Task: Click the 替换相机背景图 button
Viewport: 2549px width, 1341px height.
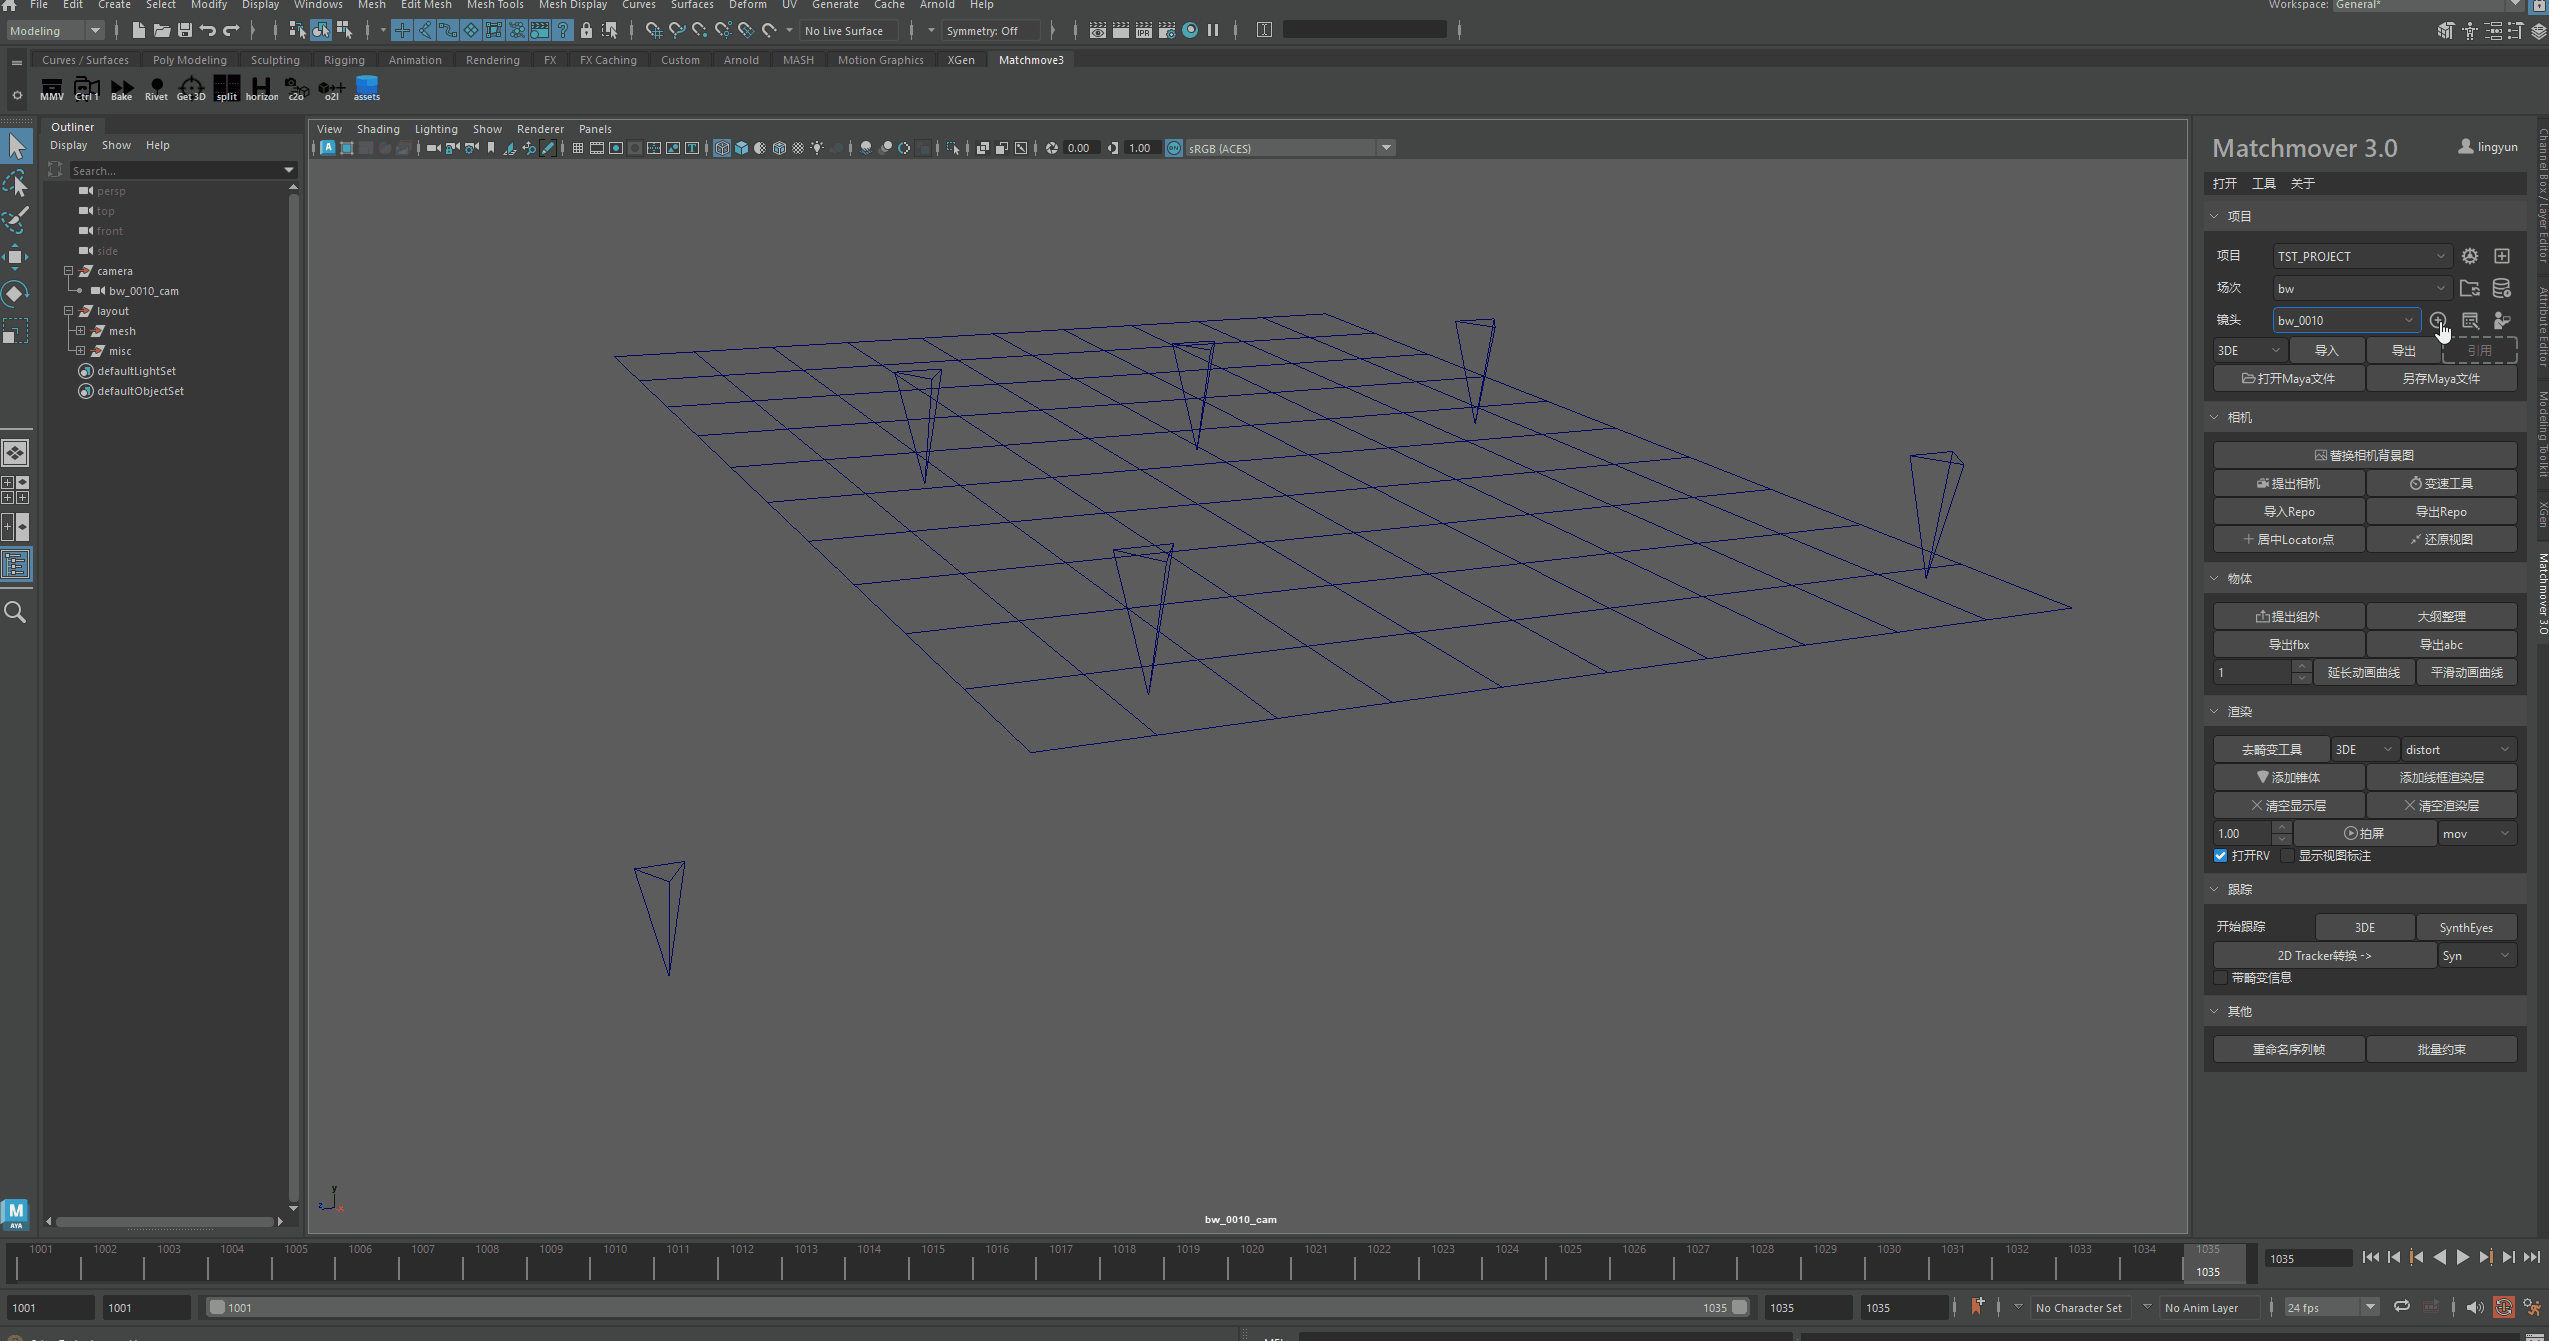Action: [2364, 455]
